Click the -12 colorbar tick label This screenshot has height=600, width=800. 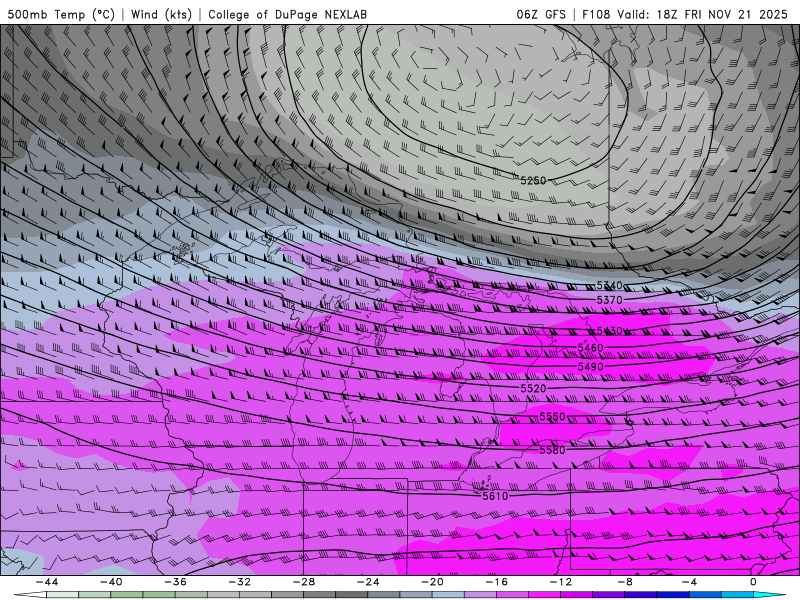561,582
